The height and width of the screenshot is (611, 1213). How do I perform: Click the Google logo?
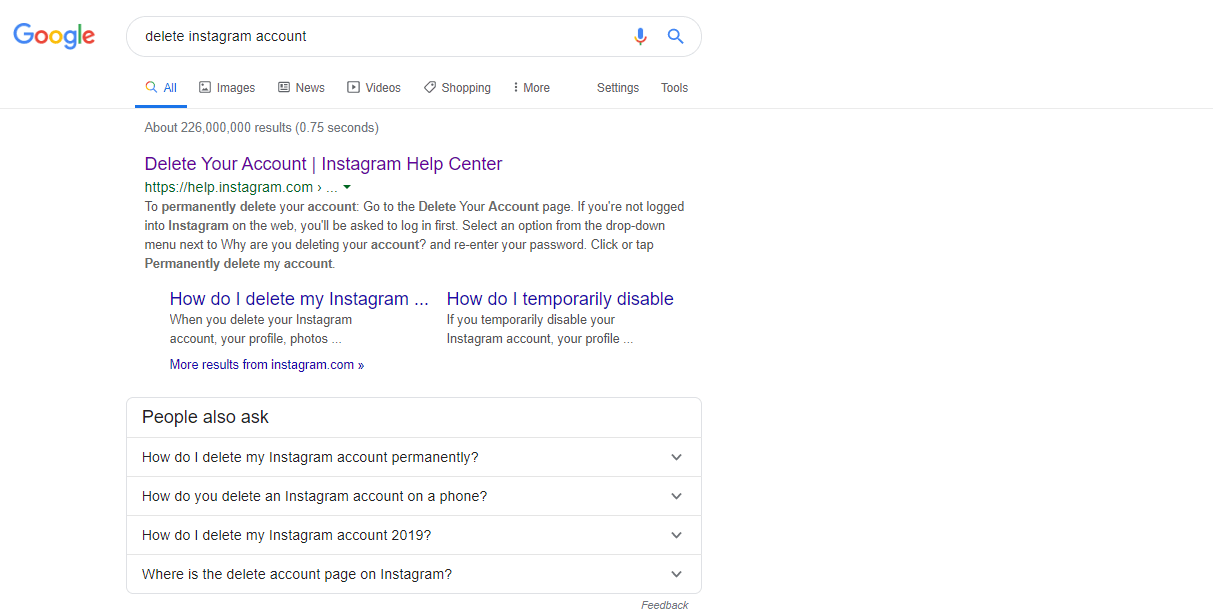(x=54, y=36)
